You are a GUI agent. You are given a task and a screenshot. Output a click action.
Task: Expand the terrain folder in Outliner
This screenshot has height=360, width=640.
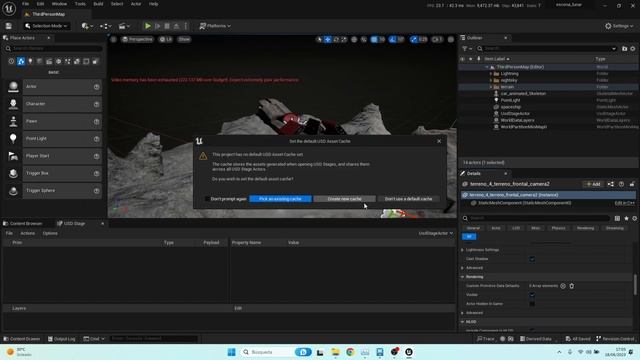[491, 87]
